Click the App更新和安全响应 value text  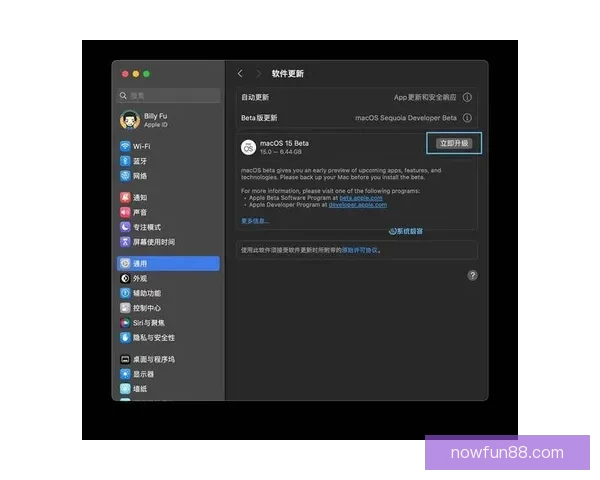(425, 97)
